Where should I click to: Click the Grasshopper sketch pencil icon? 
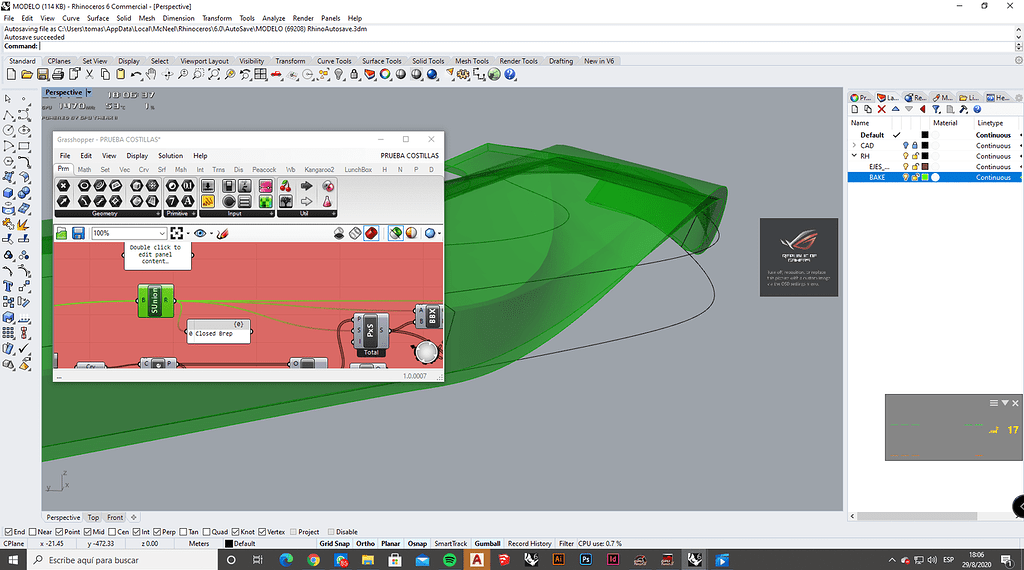click(x=222, y=233)
